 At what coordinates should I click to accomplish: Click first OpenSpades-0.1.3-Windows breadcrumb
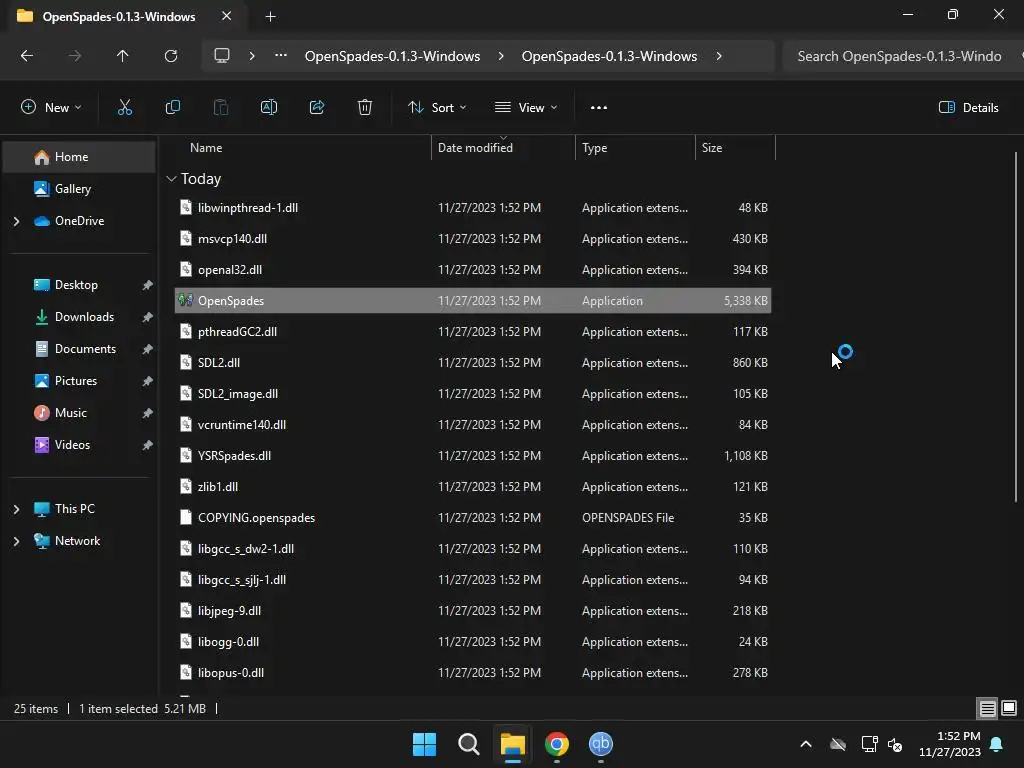click(x=392, y=56)
